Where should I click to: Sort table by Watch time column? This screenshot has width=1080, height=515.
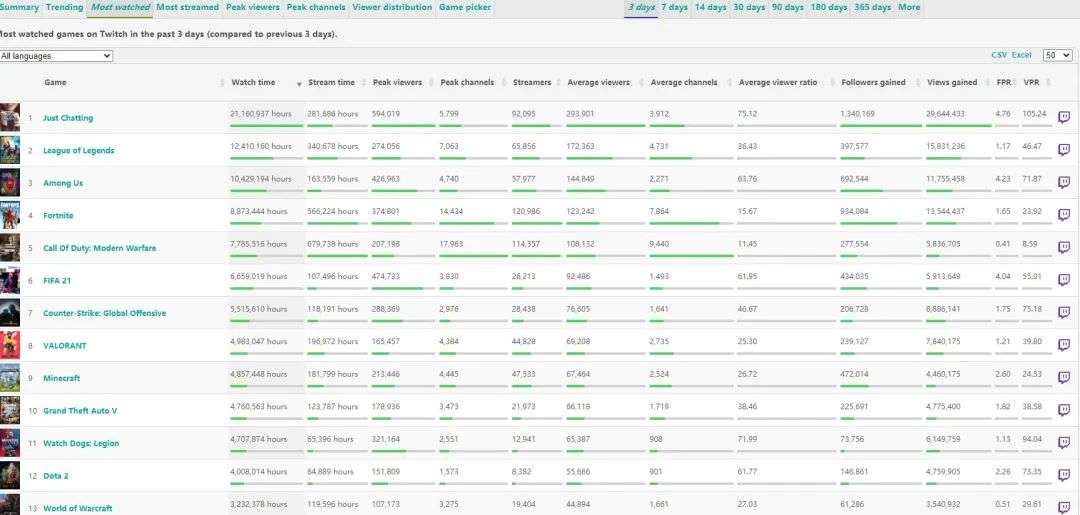pyautogui.click(x=253, y=83)
